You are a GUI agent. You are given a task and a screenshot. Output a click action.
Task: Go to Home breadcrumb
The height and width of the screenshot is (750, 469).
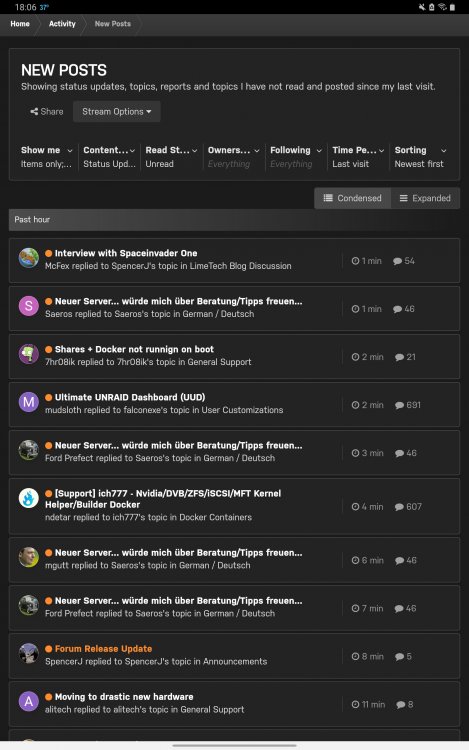click(20, 24)
